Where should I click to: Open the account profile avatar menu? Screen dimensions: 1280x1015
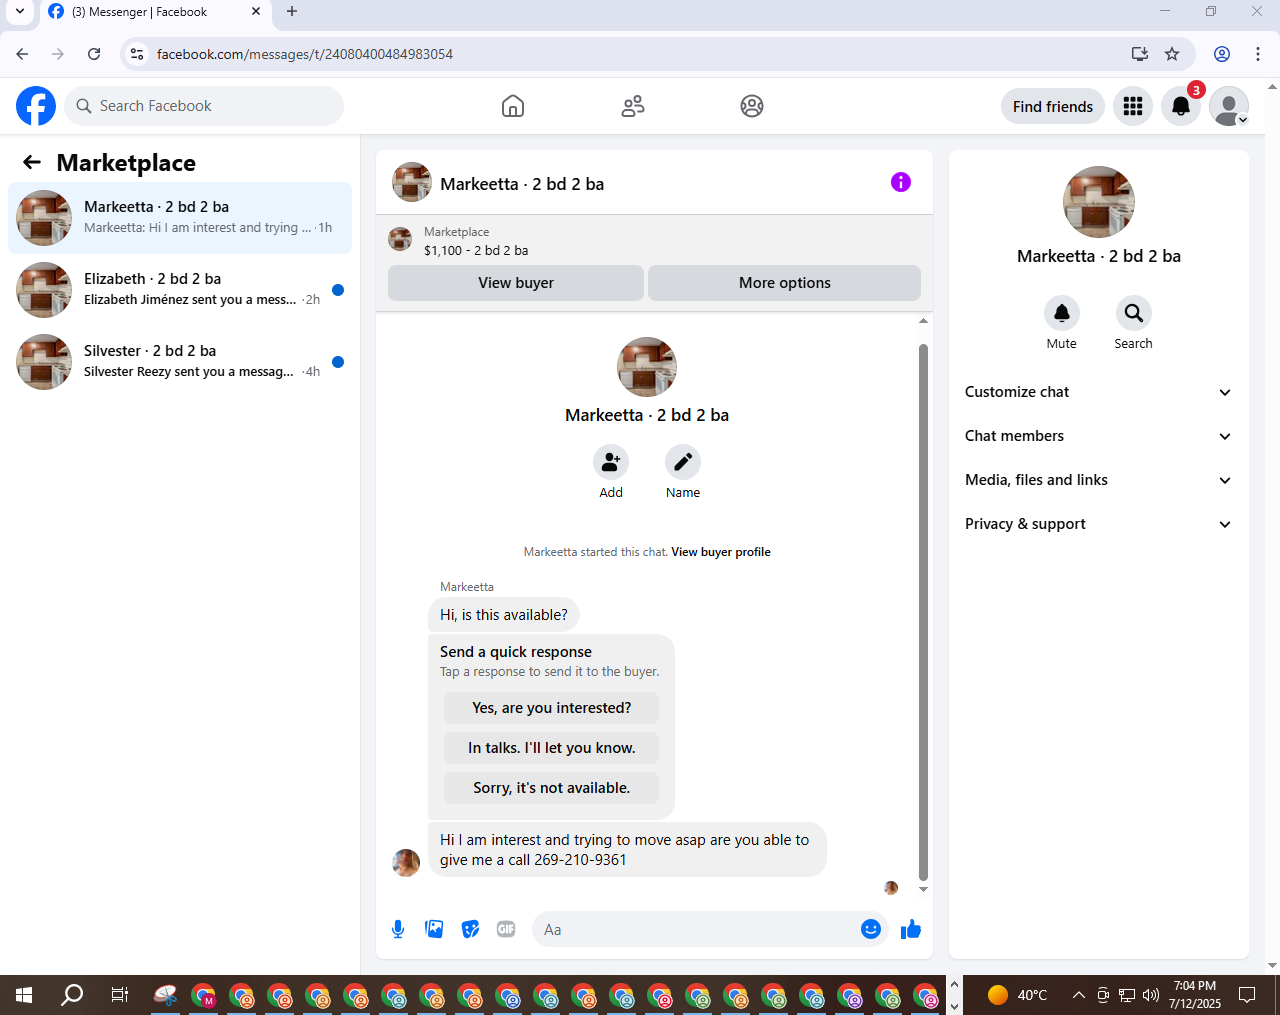pos(1229,106)
